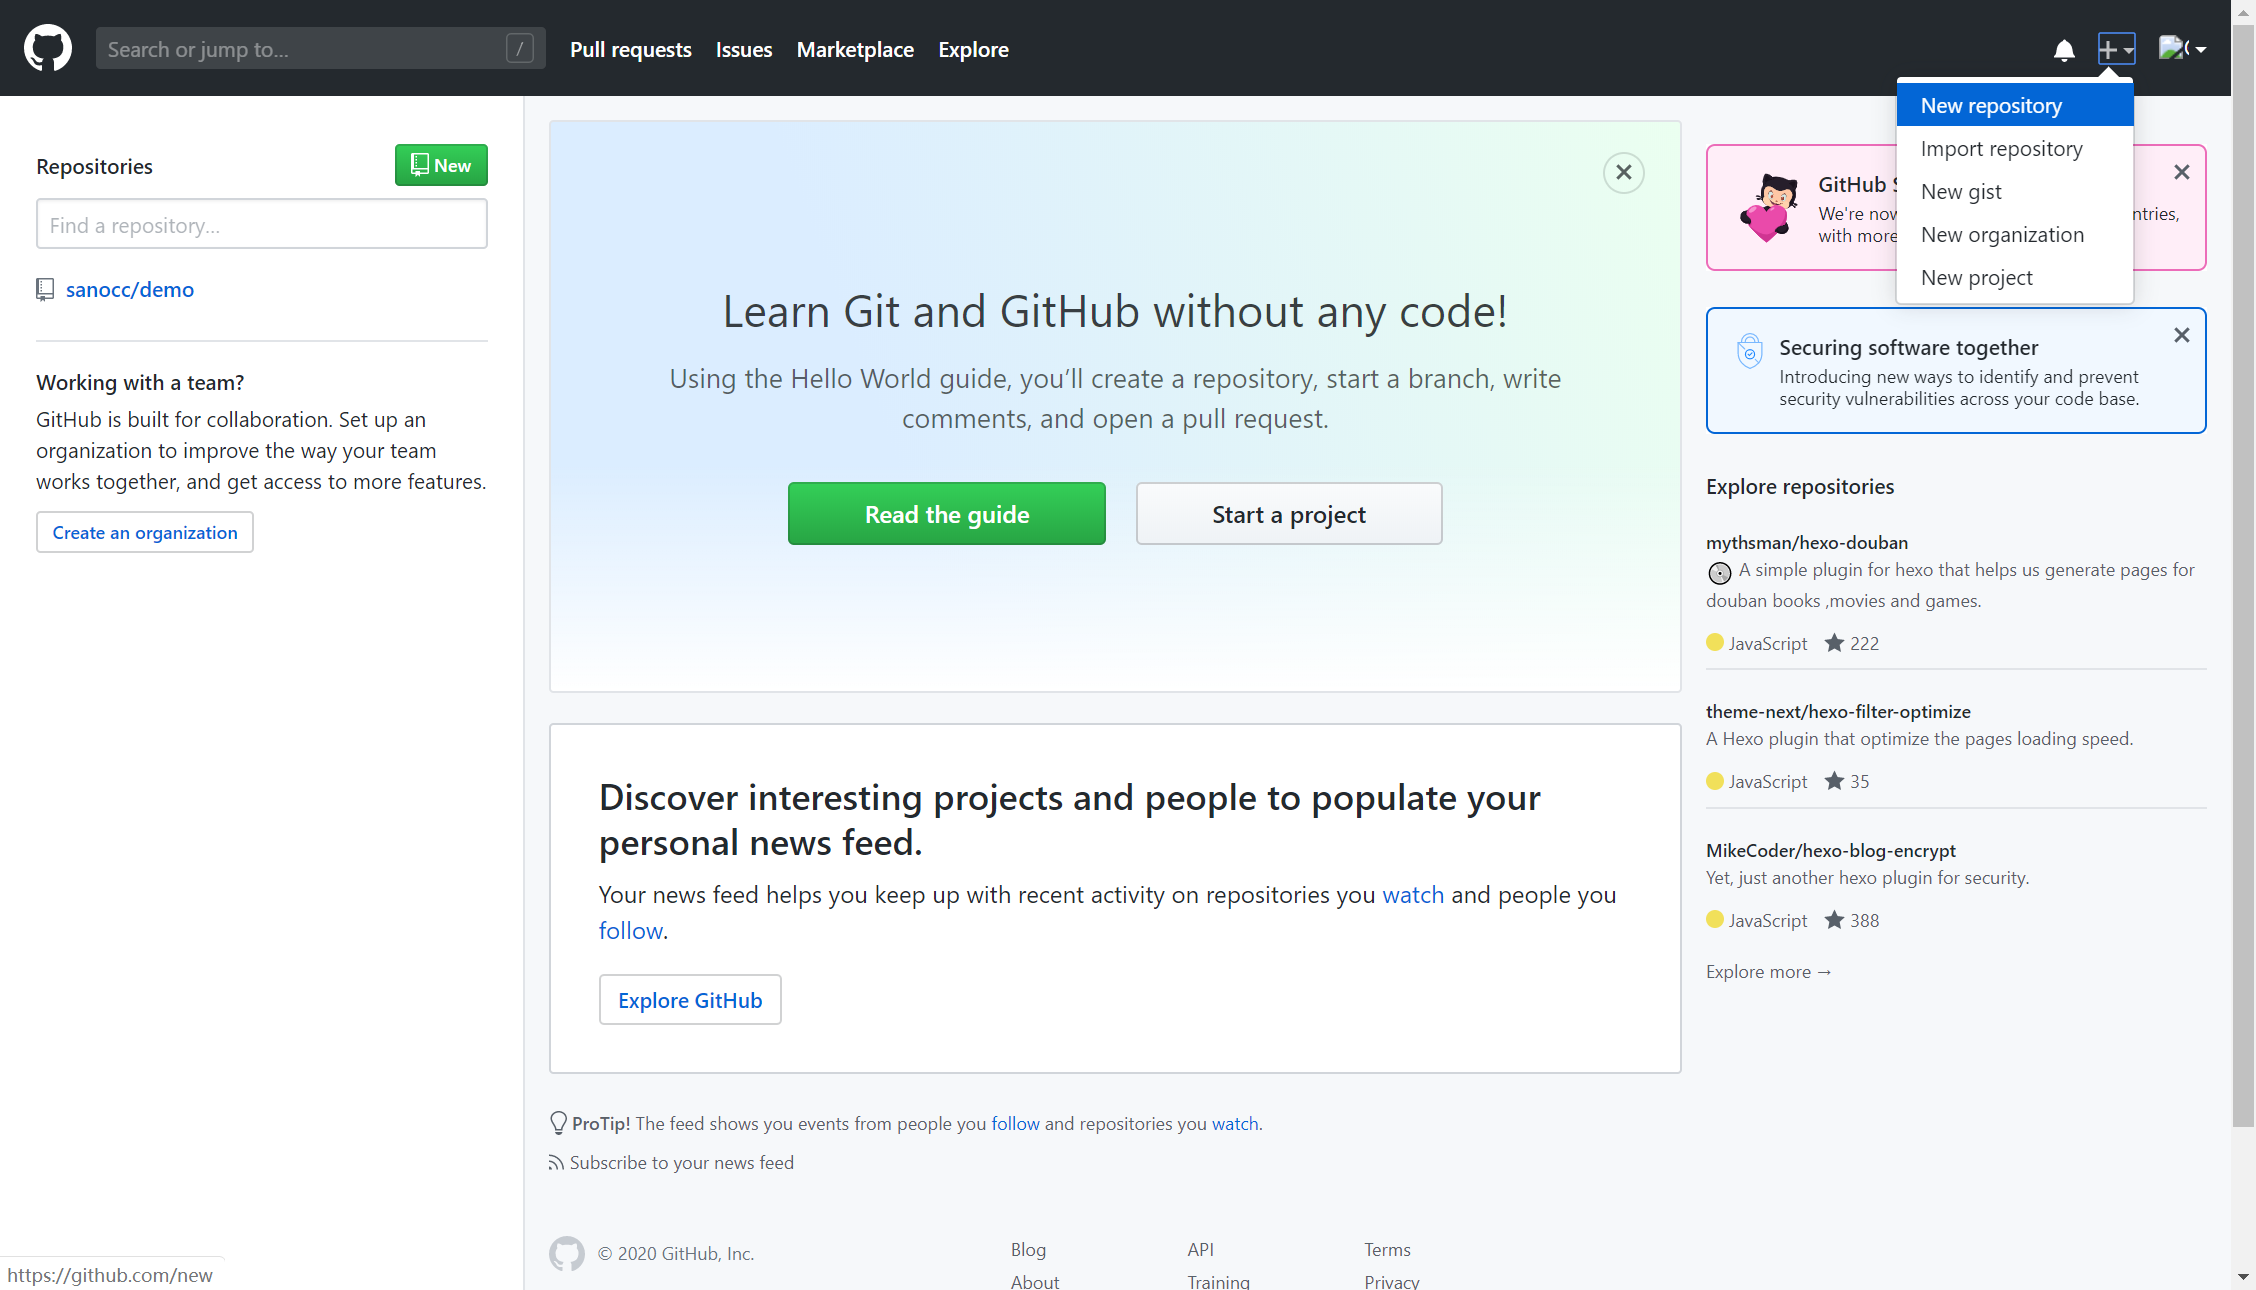The height and width of the screenshot is (1290, 2256).
Task: Open the sanocc/demo repository link
Action: 130,290
